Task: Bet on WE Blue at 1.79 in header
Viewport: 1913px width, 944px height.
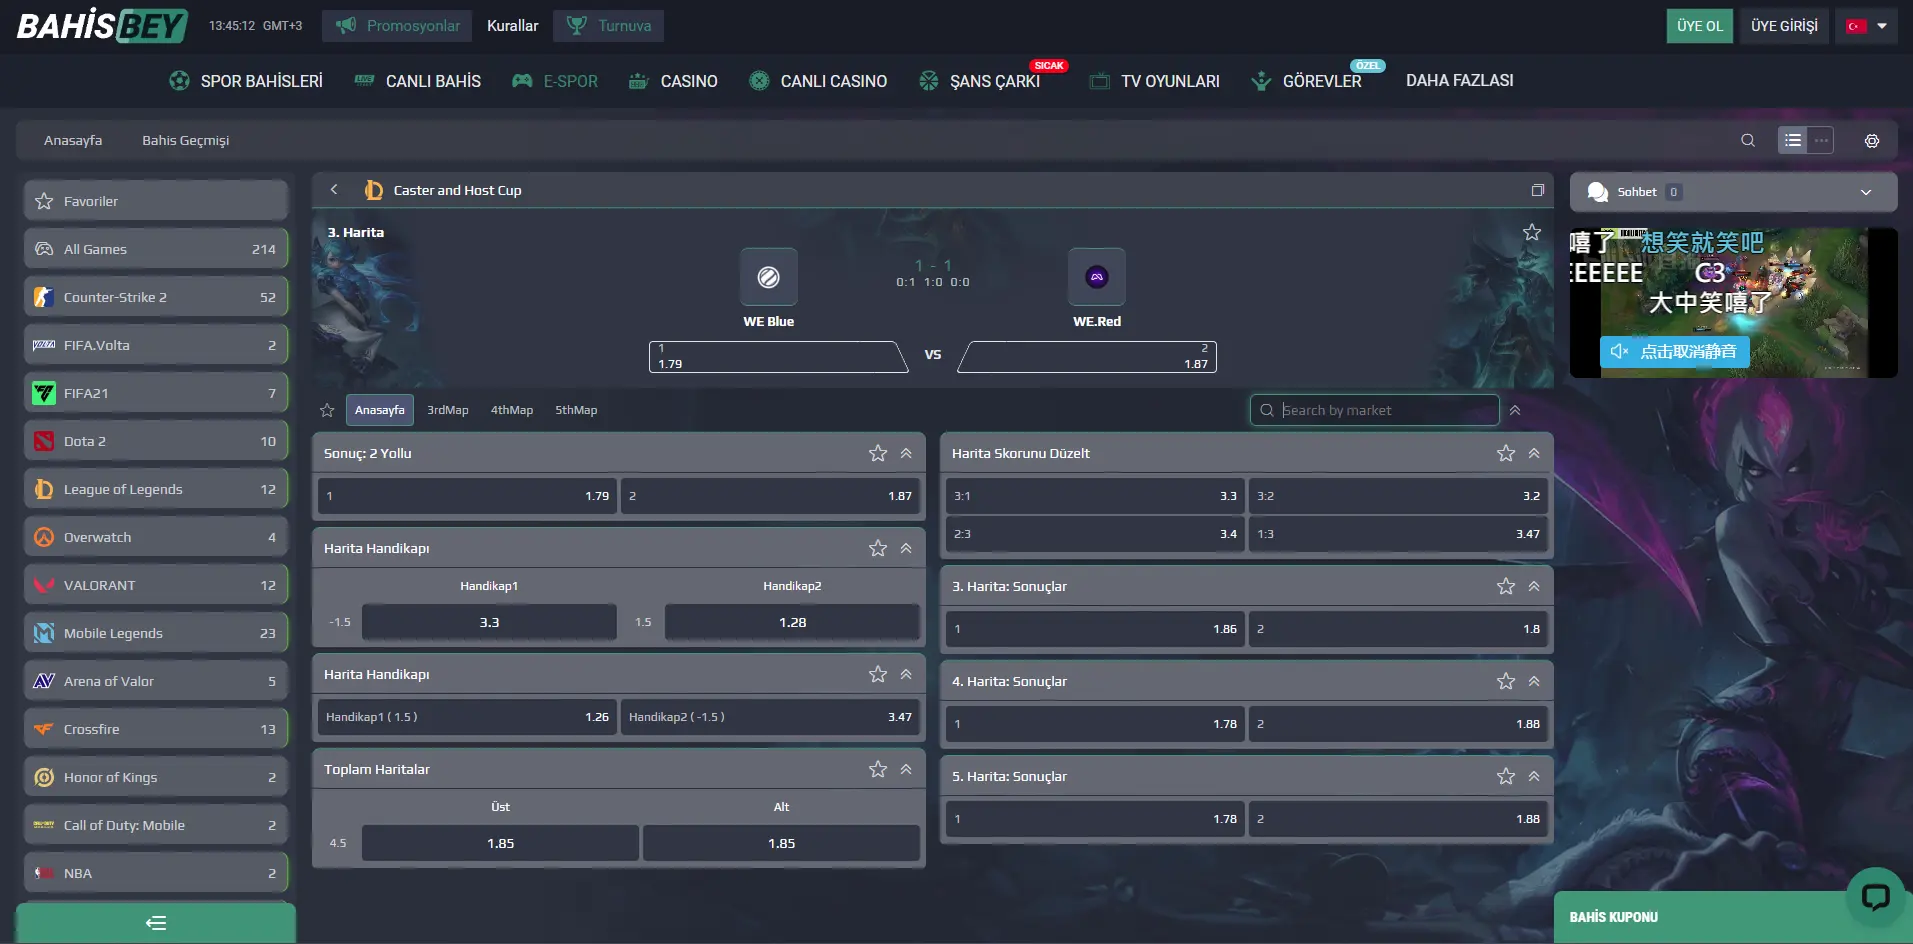Action: [x=778, y=357]
